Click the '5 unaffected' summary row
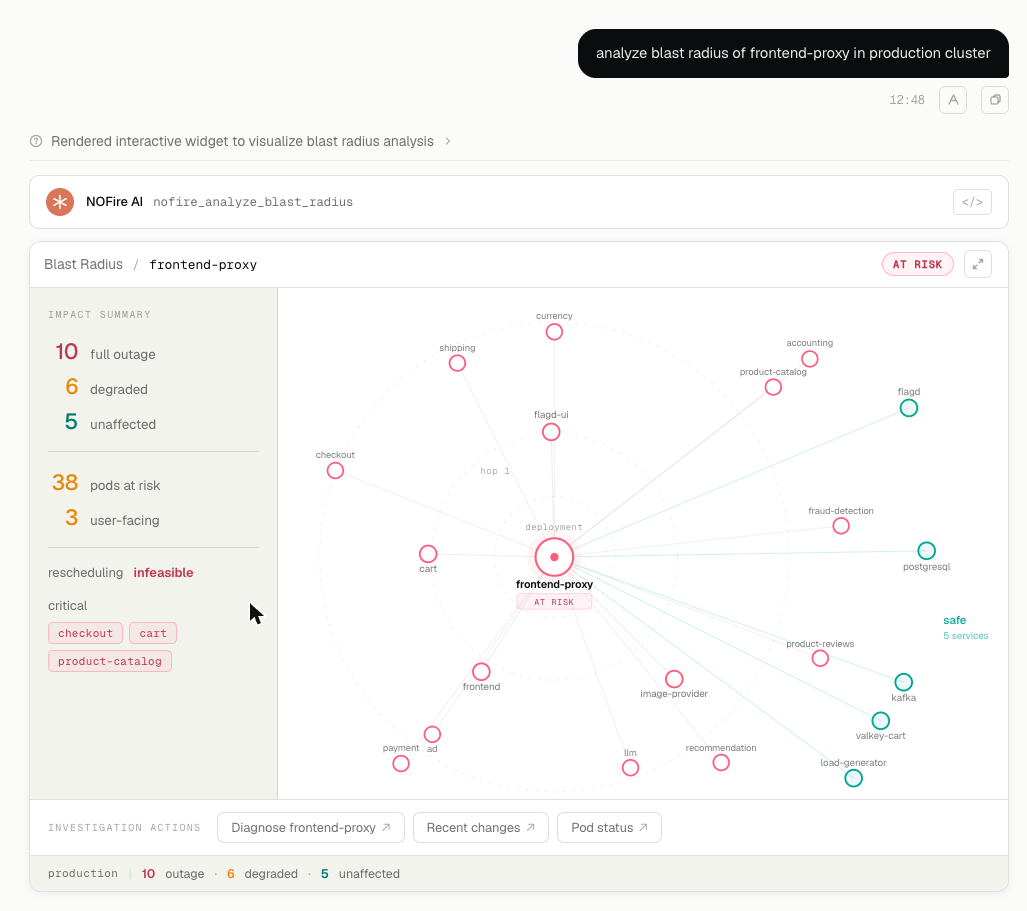Screen dimensions: 1027x911 tap(110, 423)
